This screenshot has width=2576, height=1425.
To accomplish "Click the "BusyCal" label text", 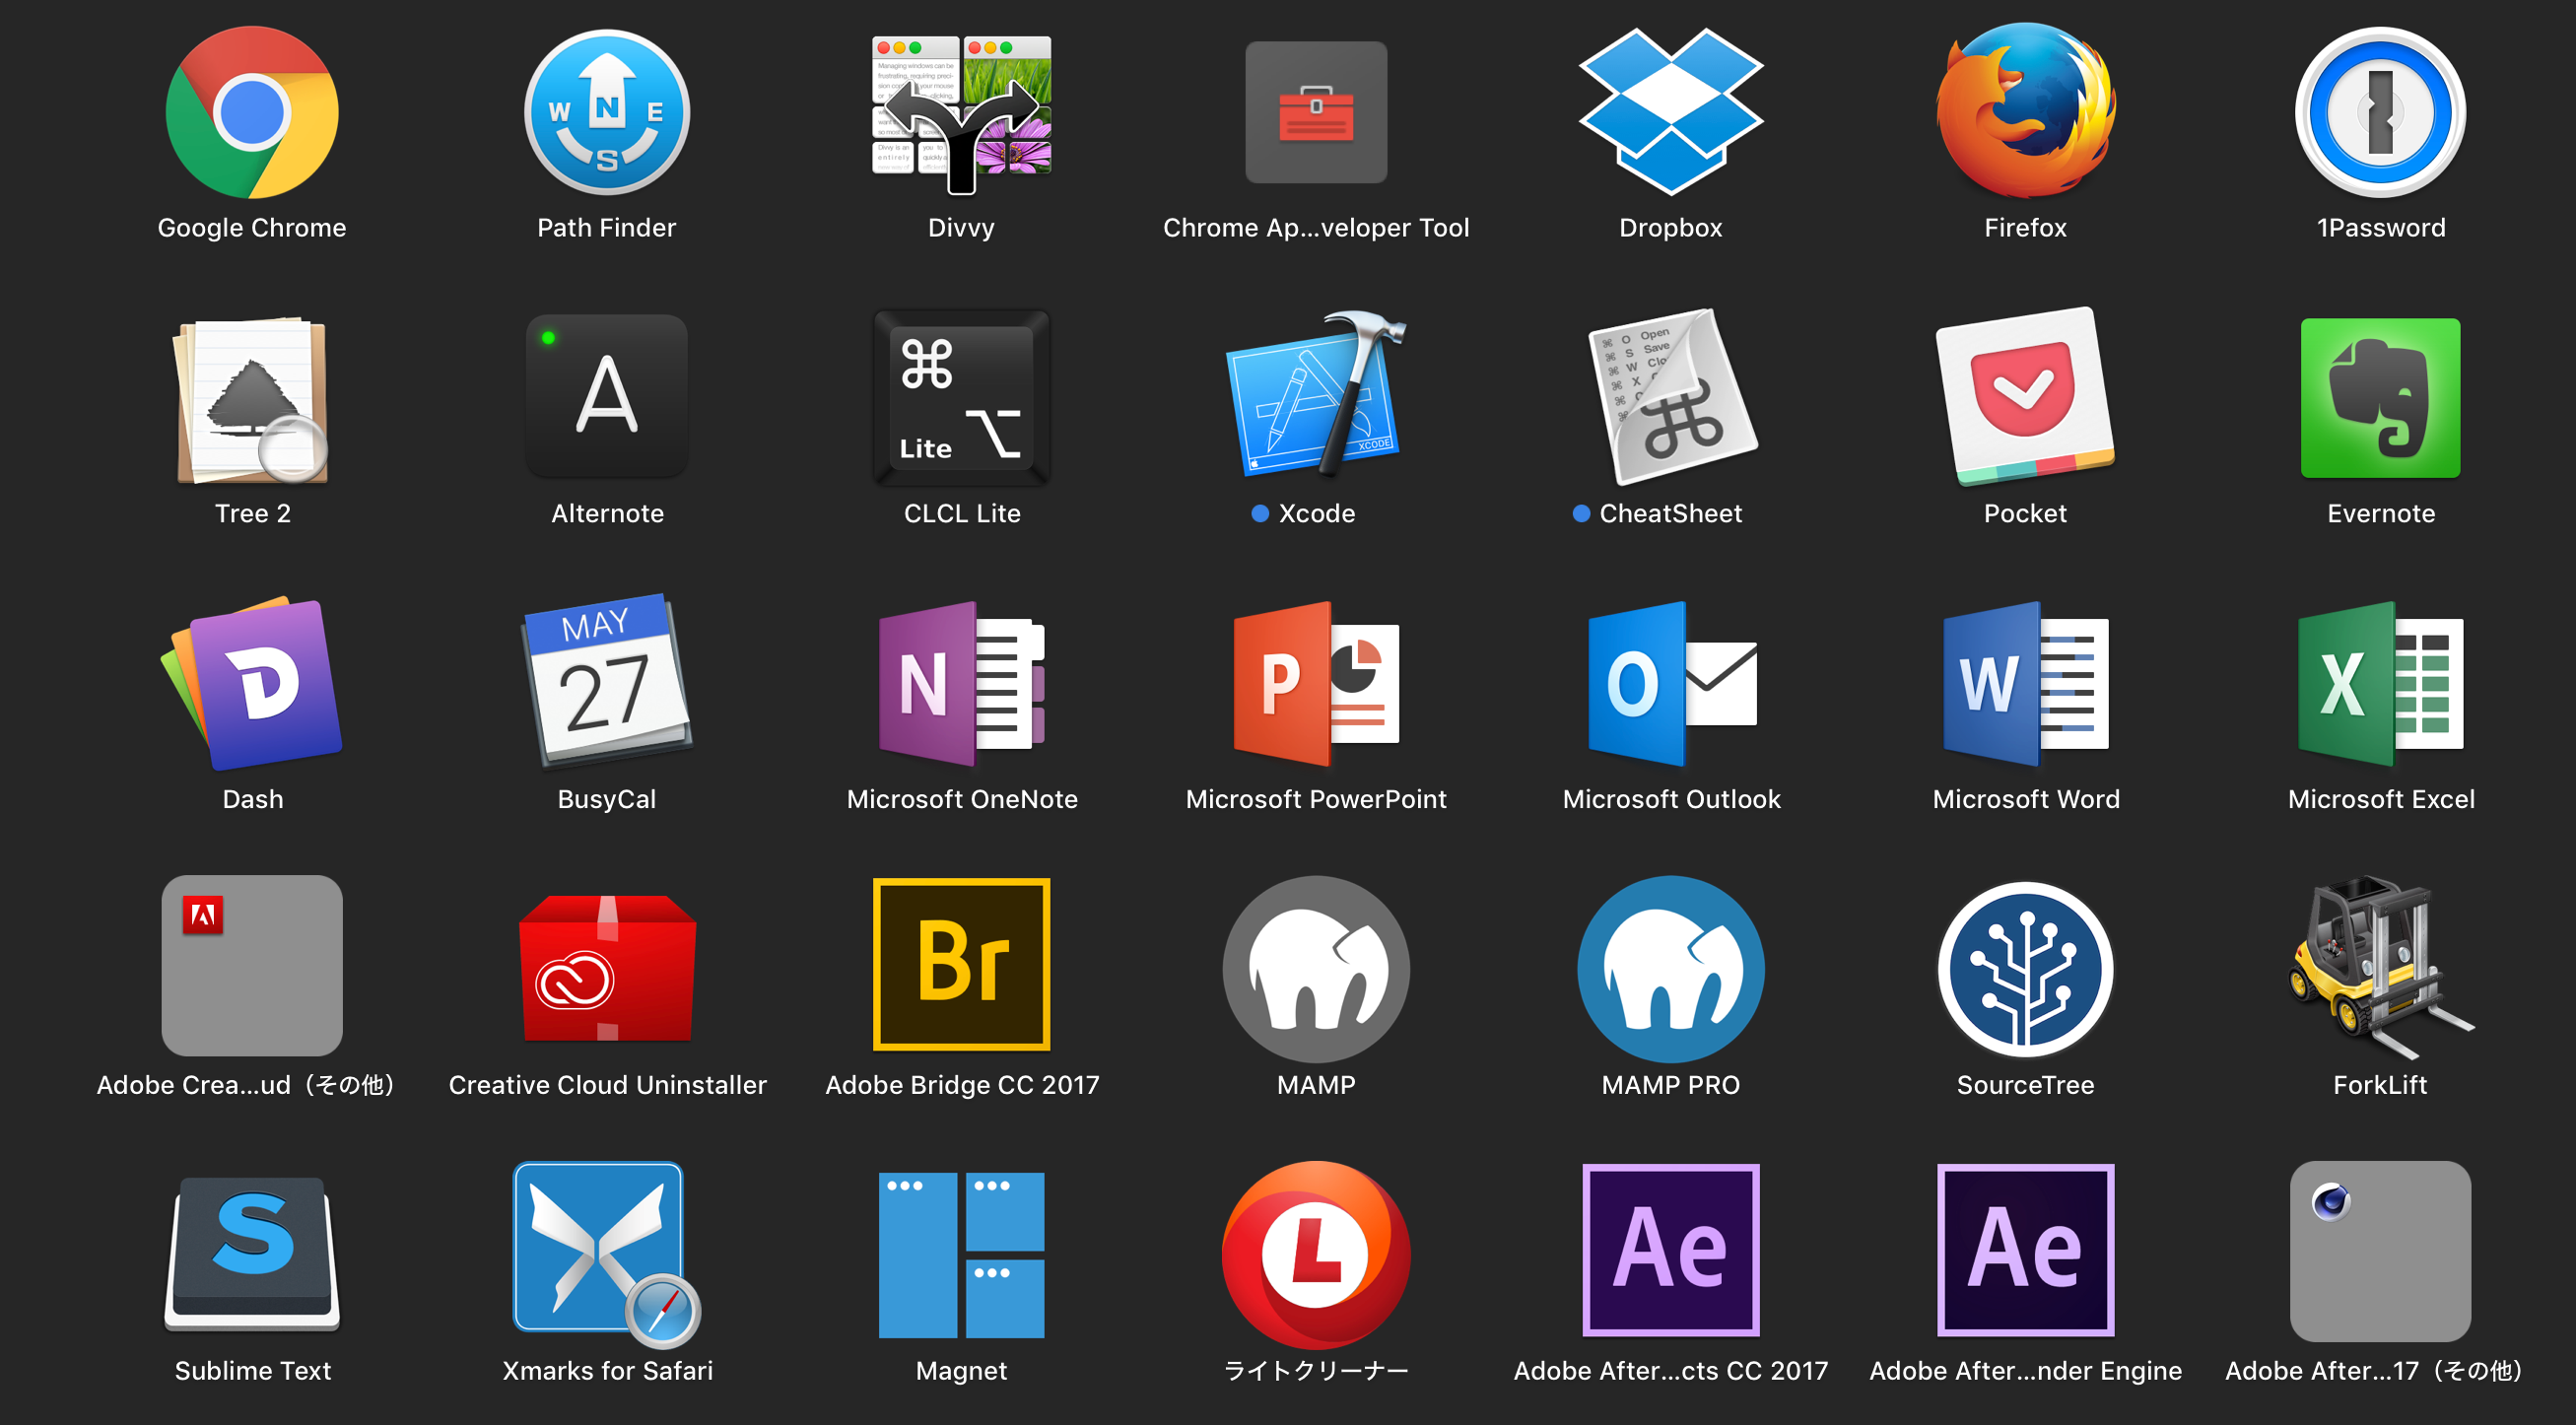I will coord(607,799).
